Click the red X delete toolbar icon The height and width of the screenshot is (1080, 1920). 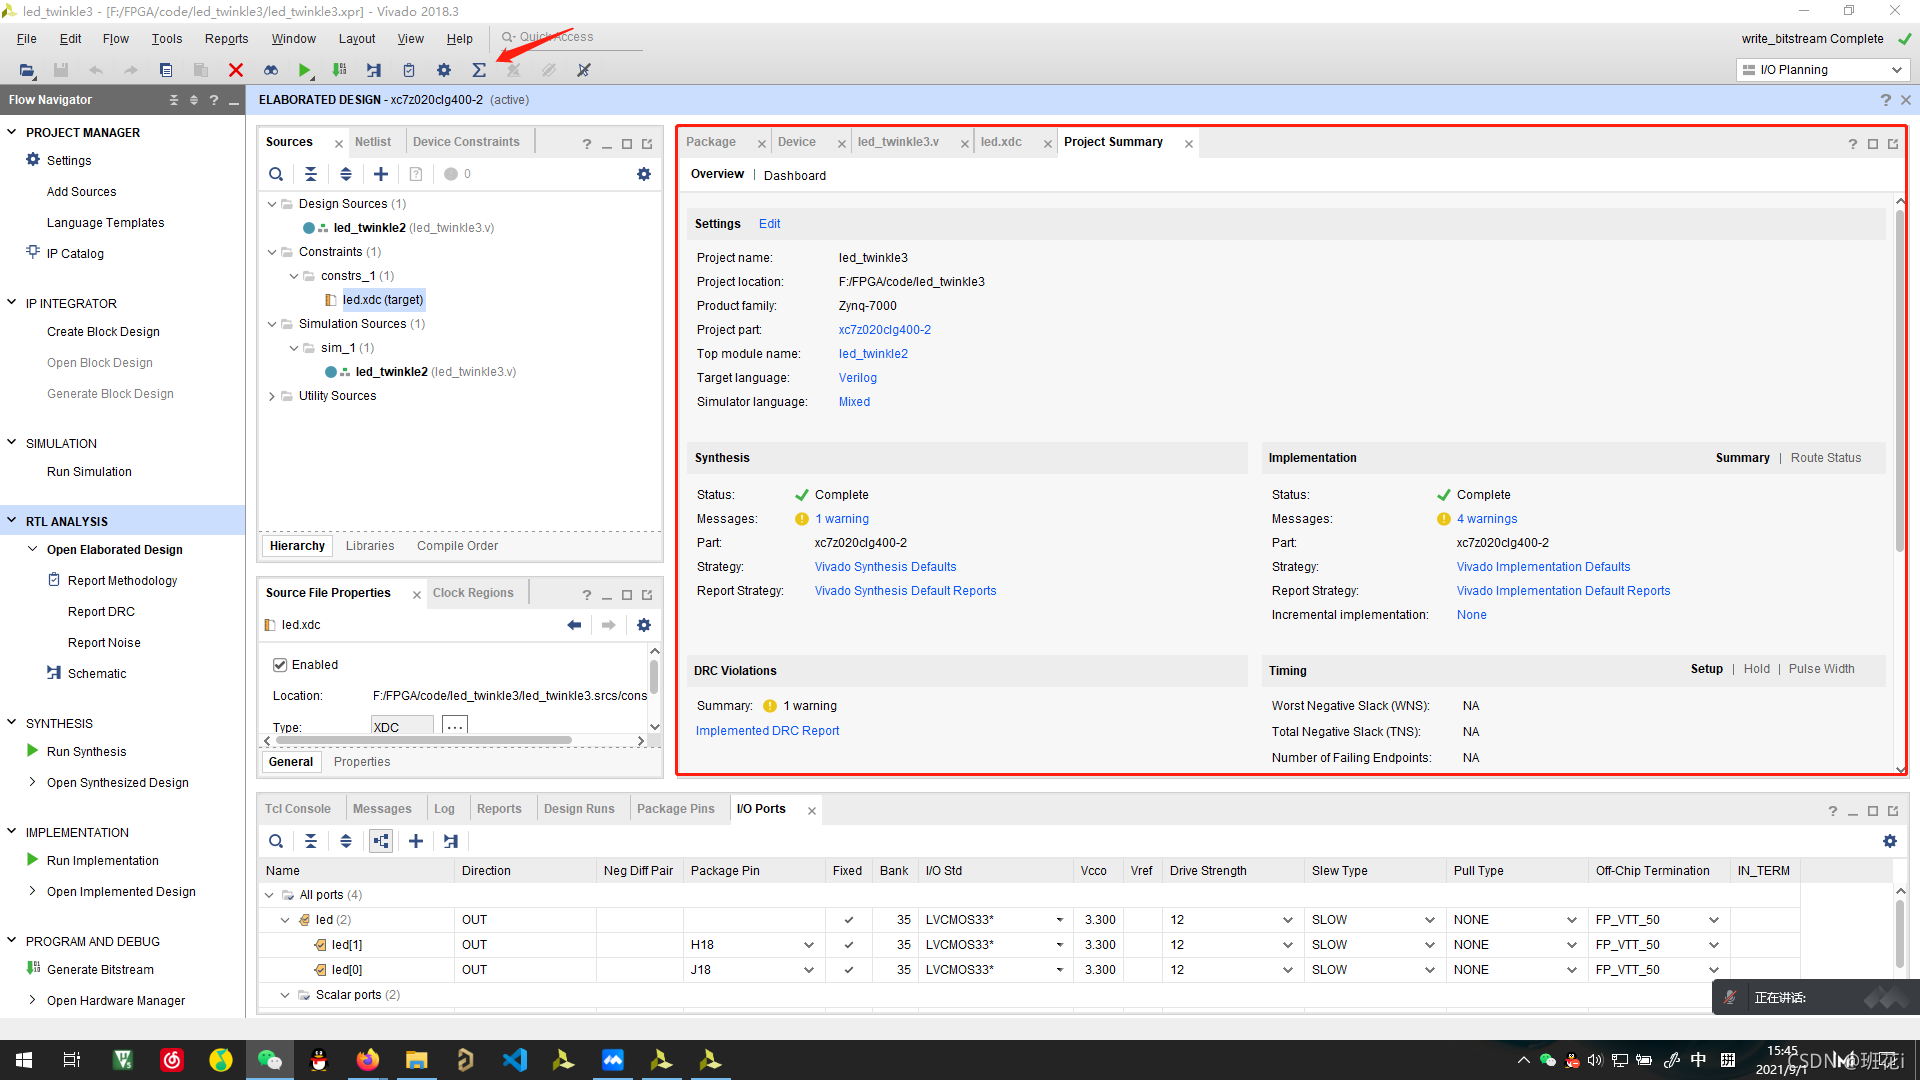pyautogui.click(x=236, y=70)
